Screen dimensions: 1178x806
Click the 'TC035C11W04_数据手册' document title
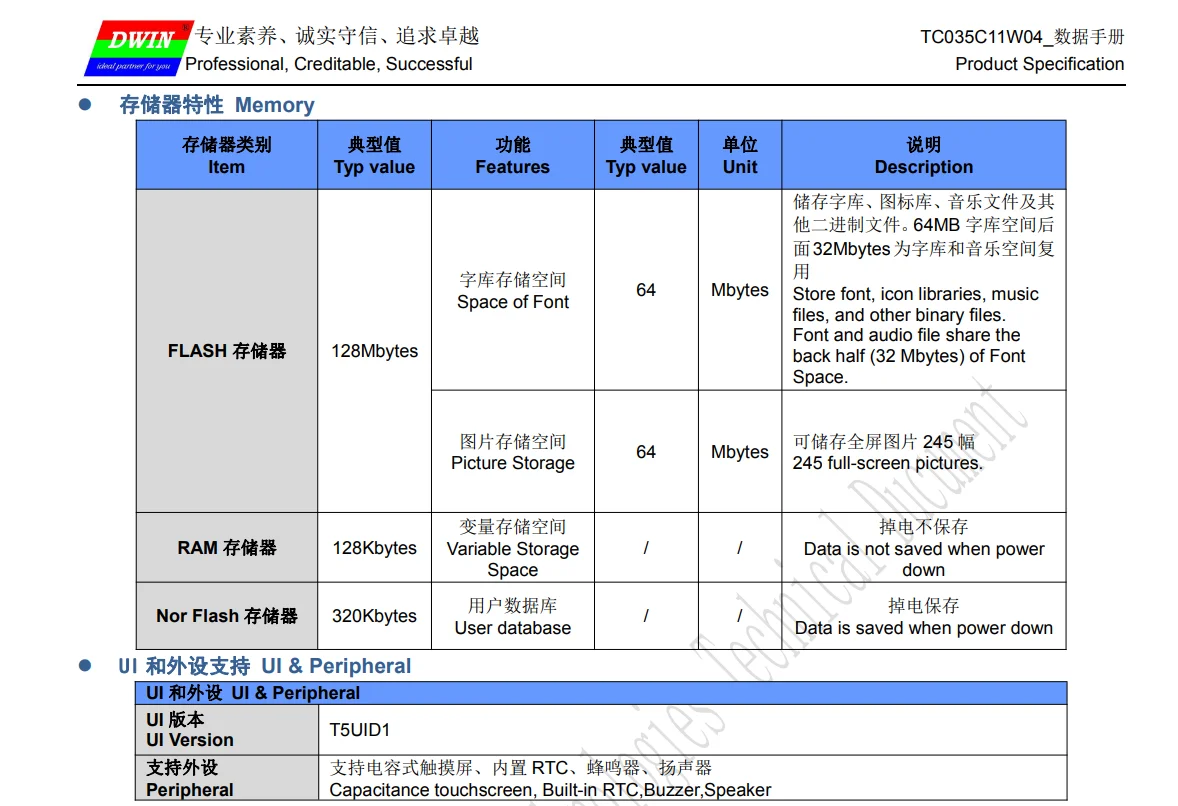pos(1022,37)
